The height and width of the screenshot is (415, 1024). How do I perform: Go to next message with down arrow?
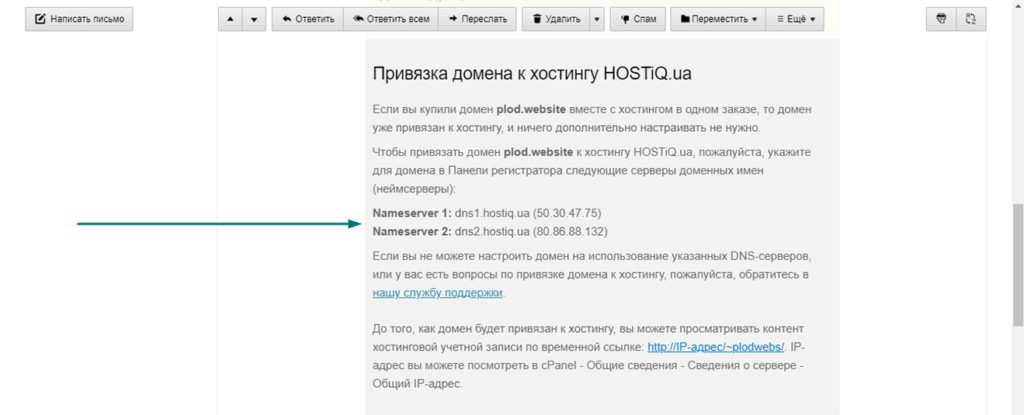tap(254, 19)
